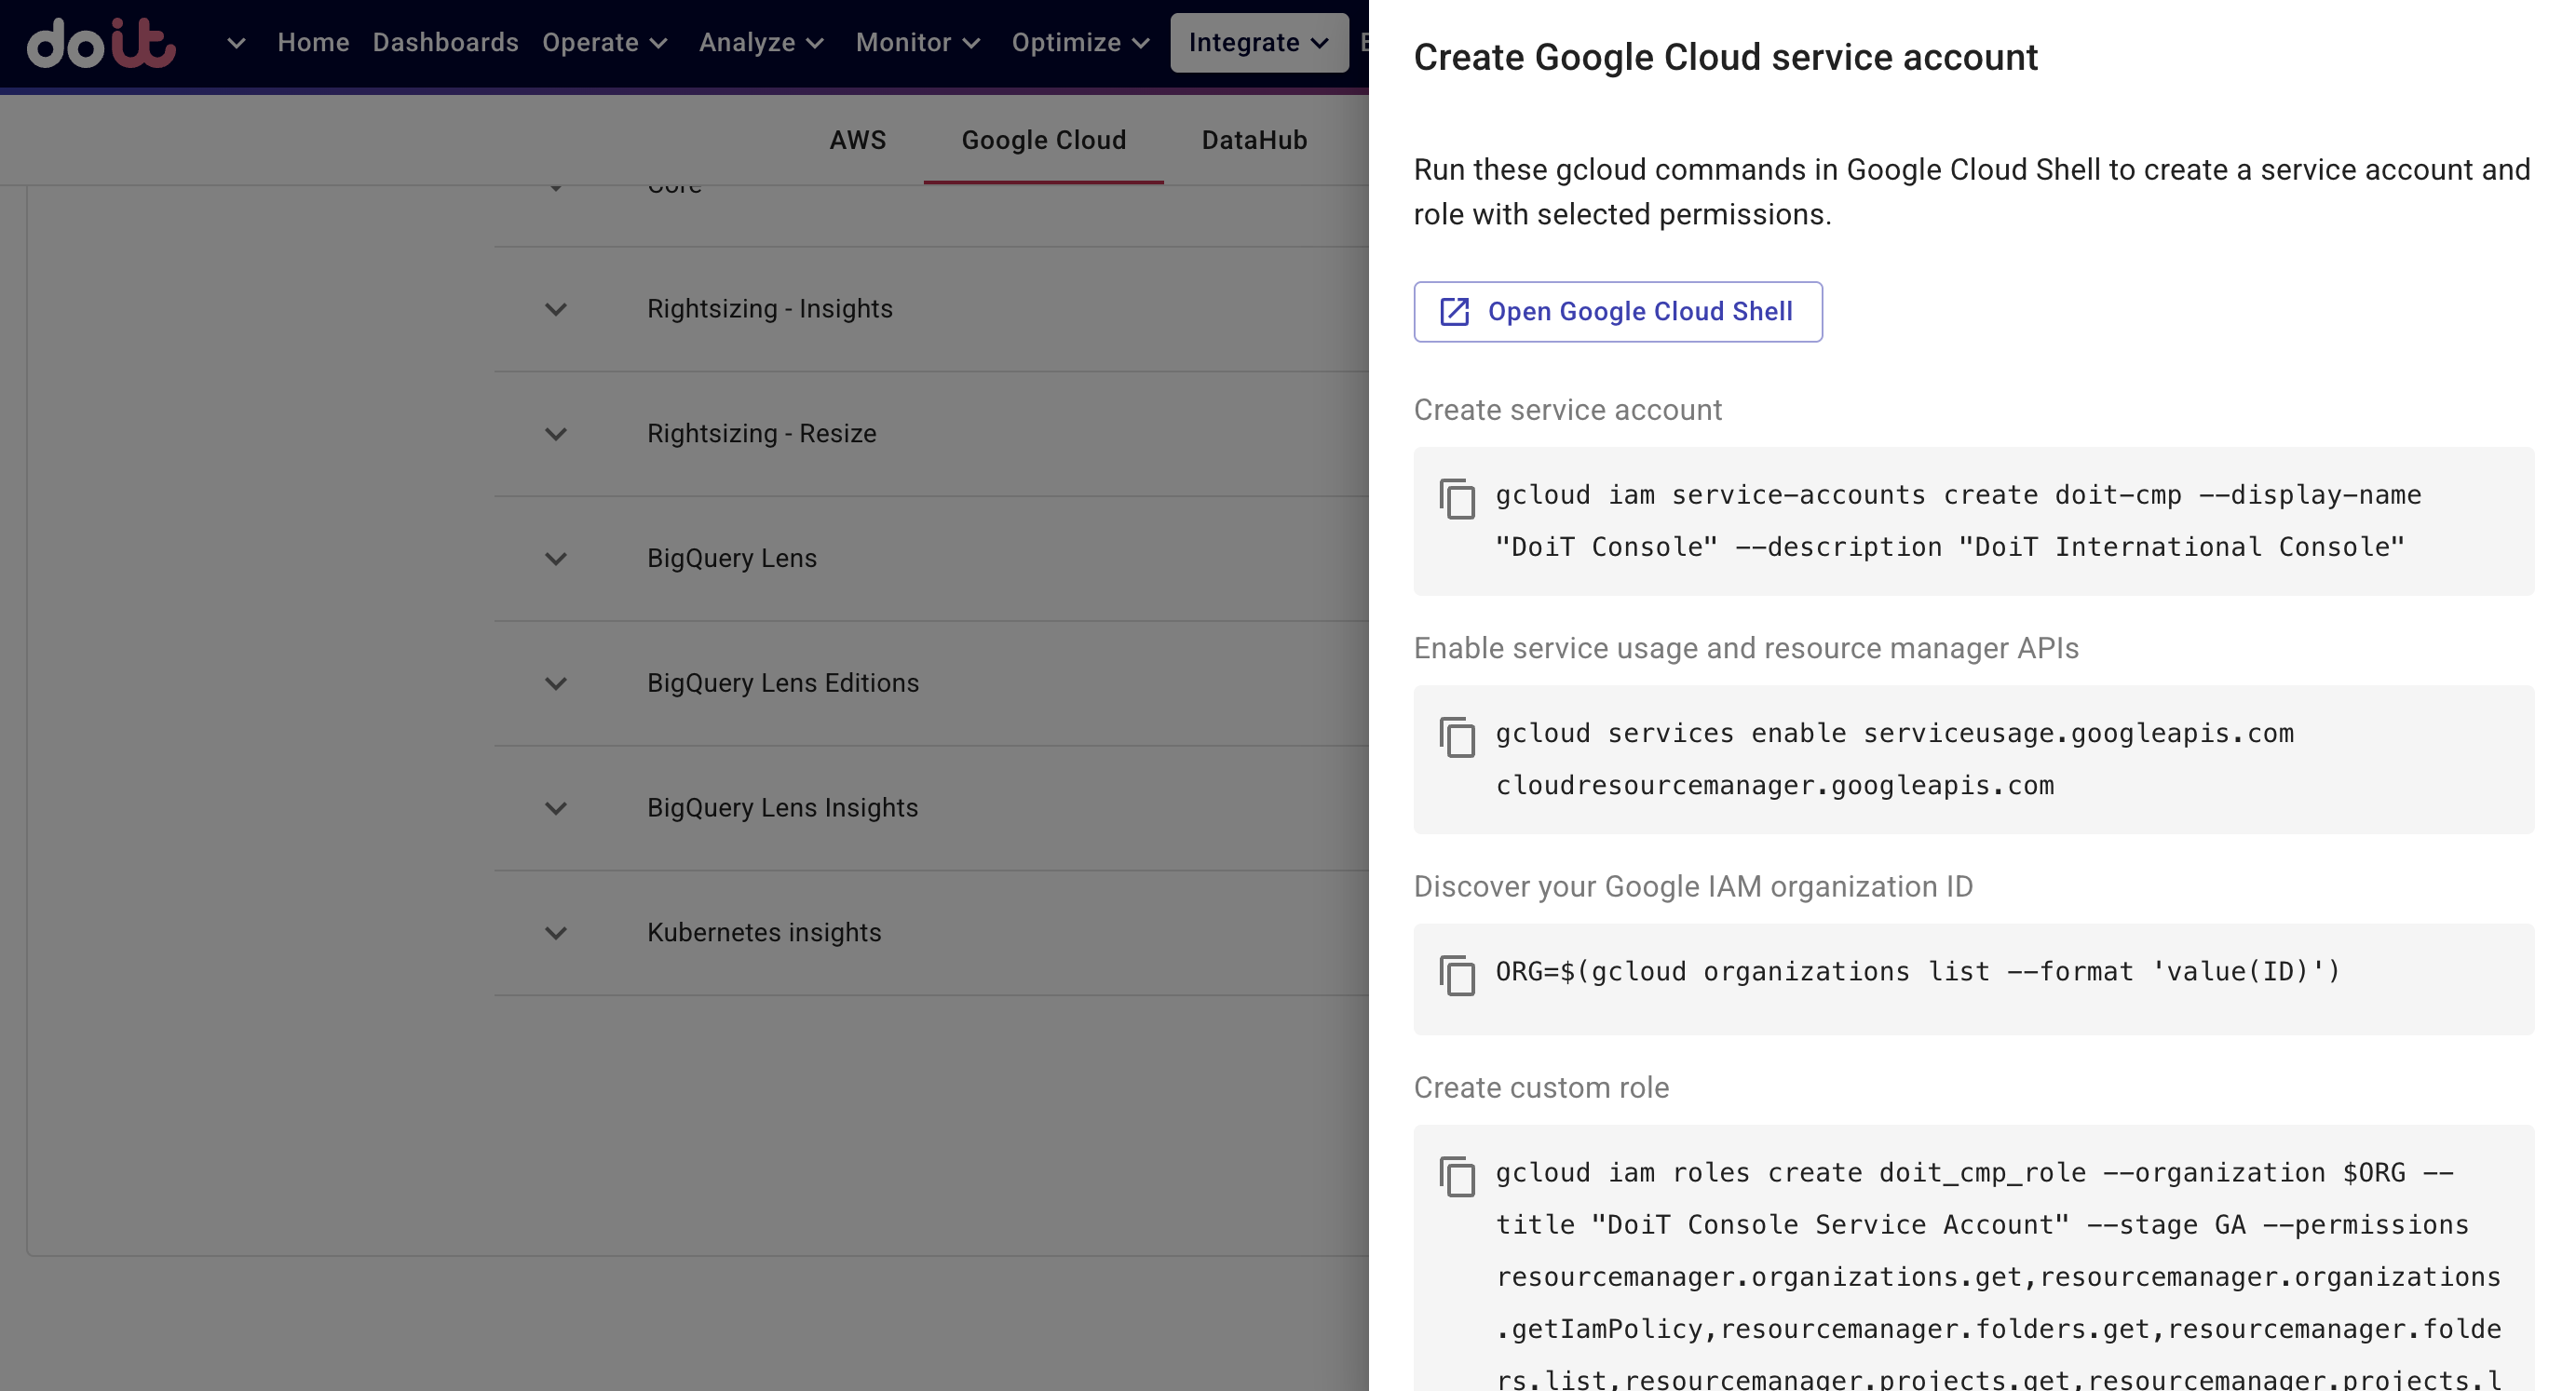Expand the Kubernetes insights section
Viewport: 2576px width, 1391px height.
556,933
